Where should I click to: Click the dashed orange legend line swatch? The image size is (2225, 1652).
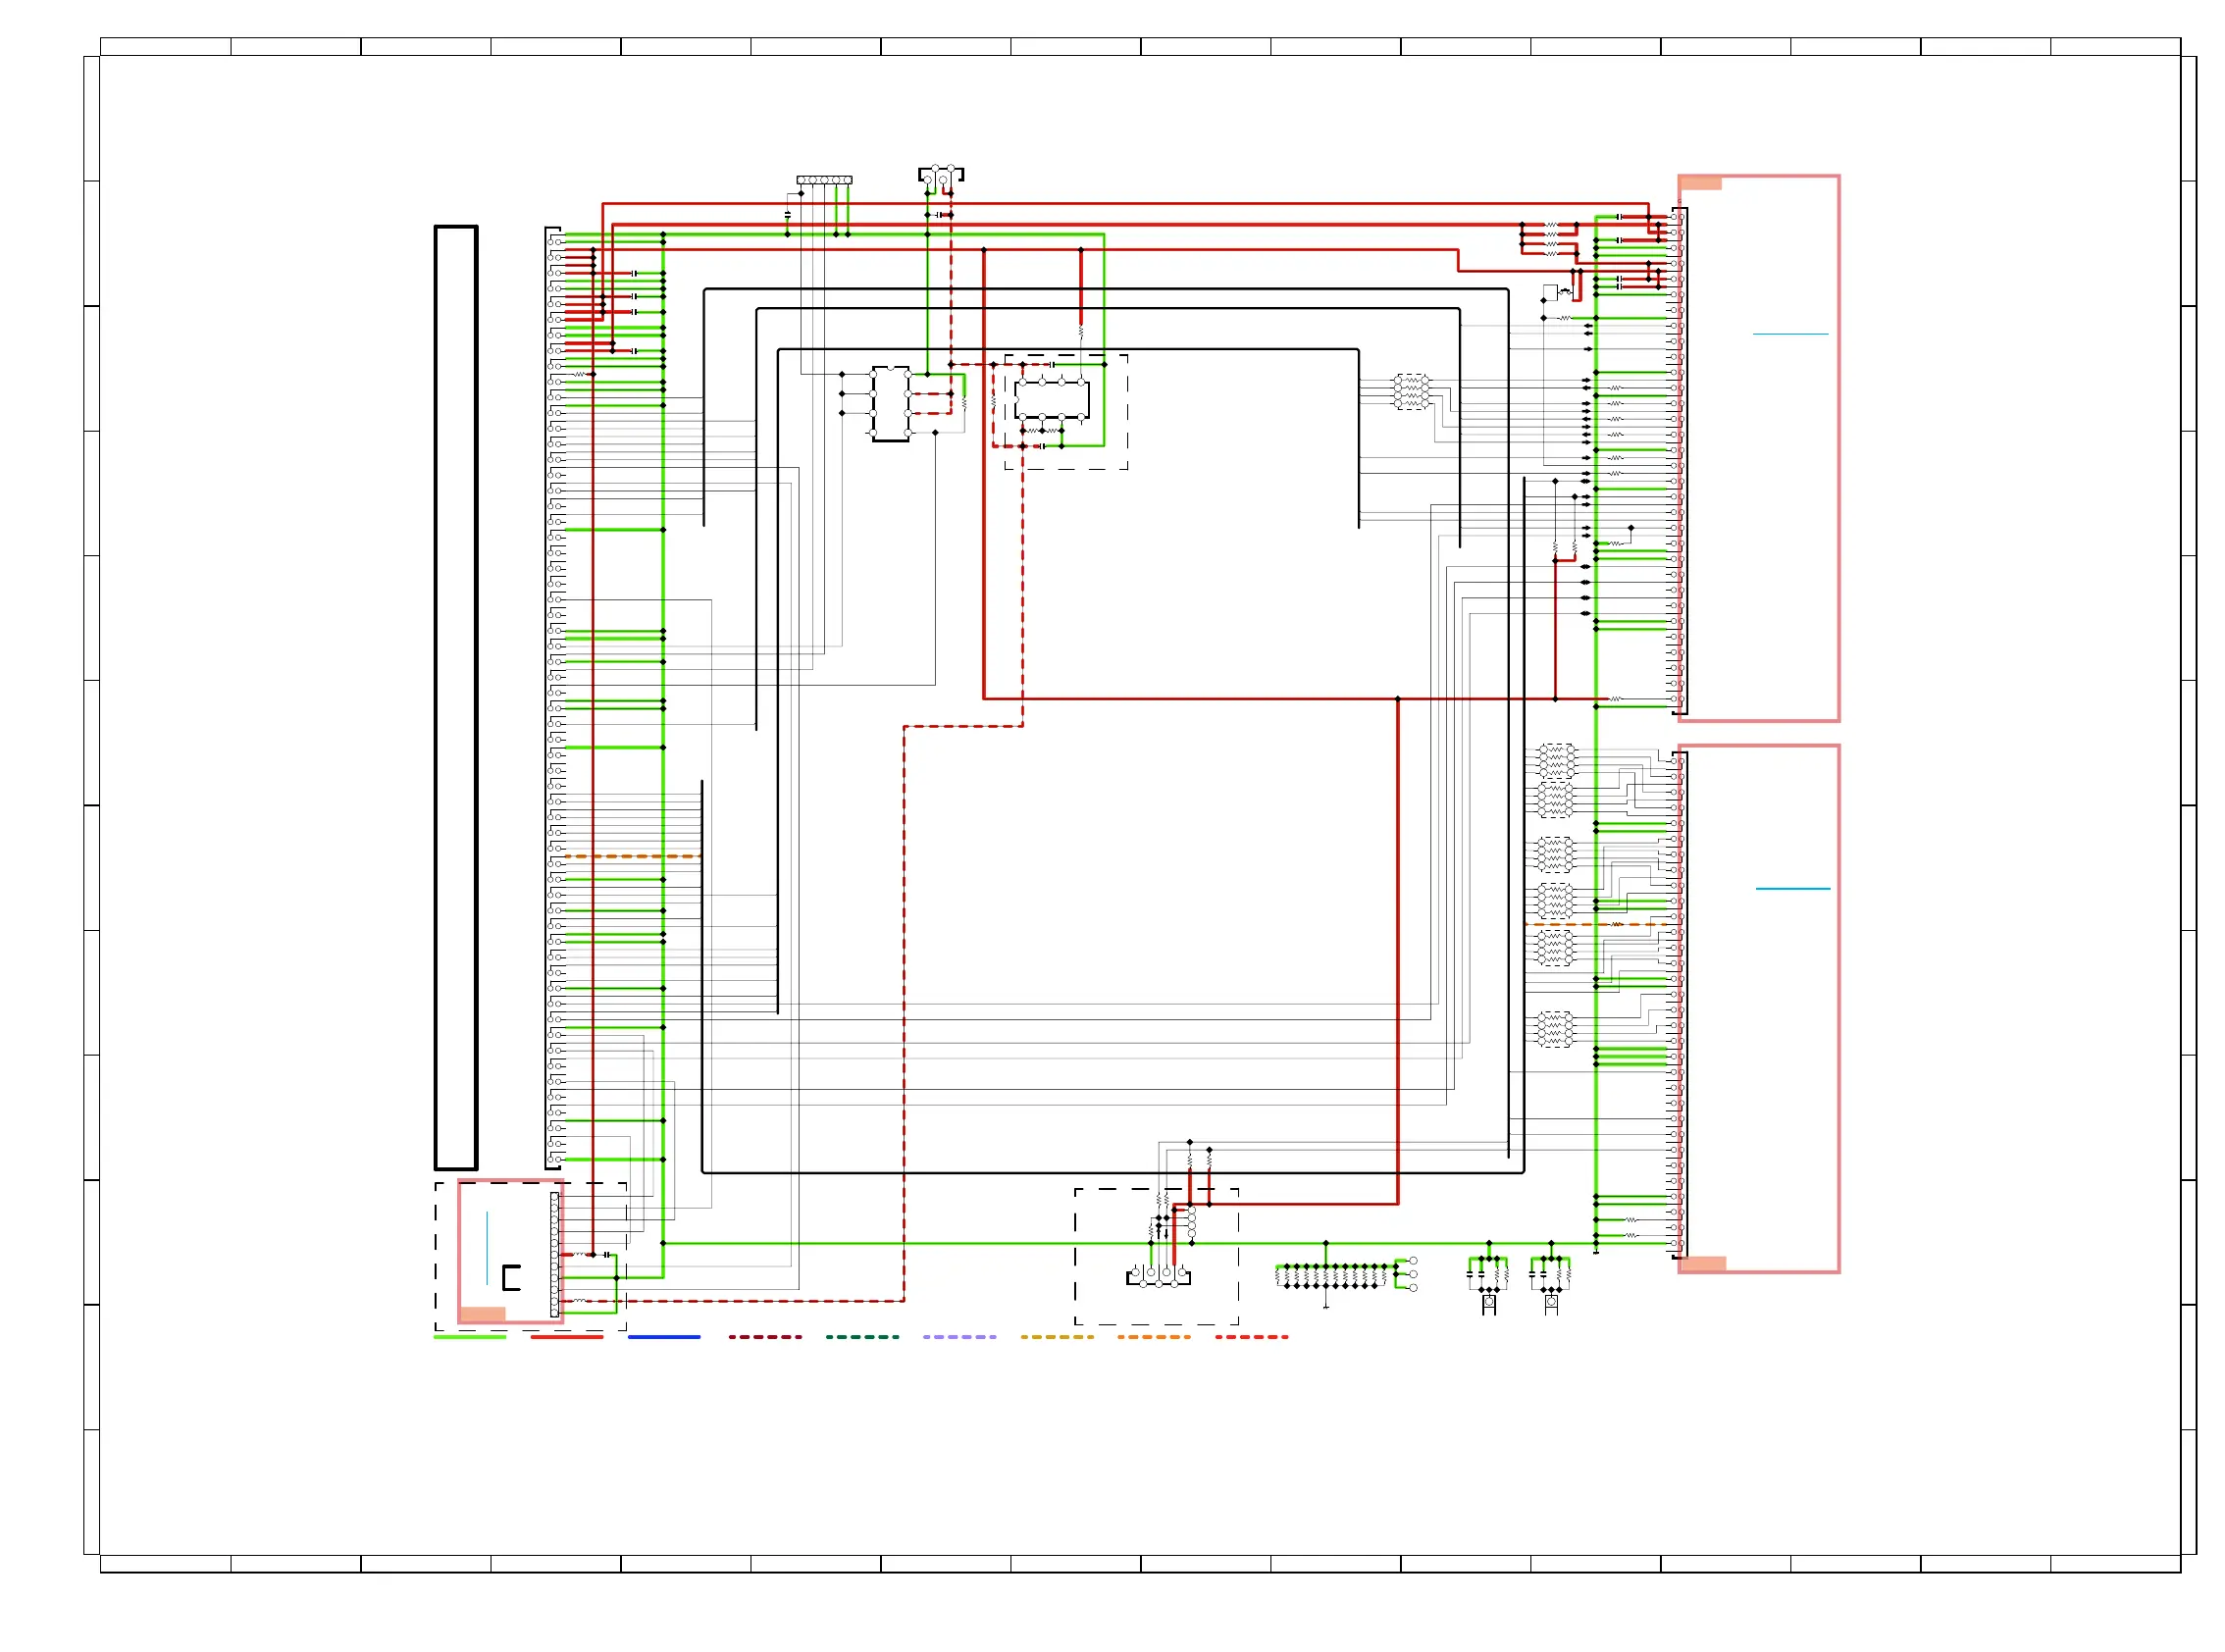click(x=1153, y=1337)
